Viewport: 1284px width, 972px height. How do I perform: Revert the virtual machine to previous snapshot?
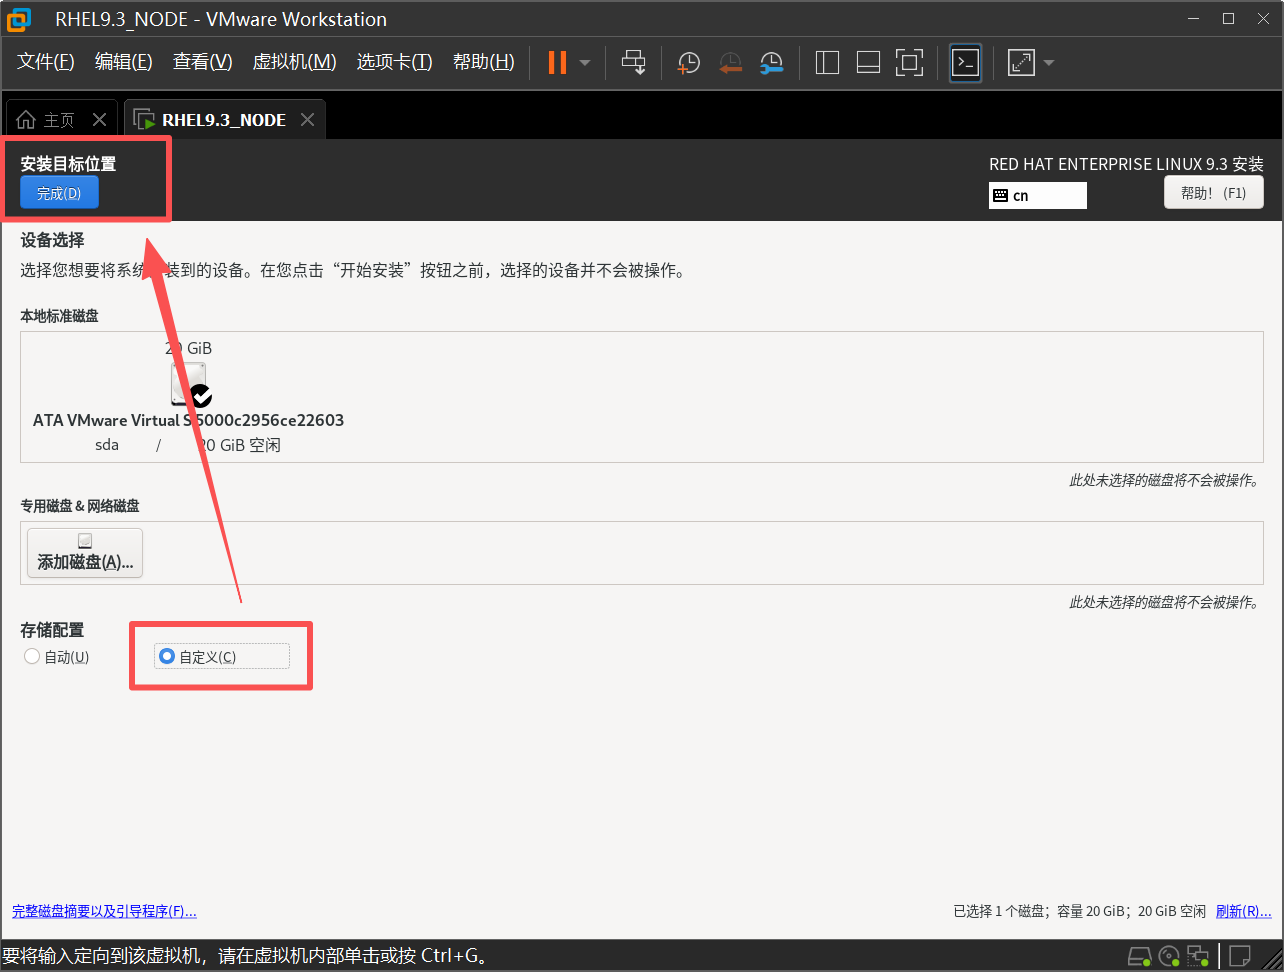tap(730, 63)
